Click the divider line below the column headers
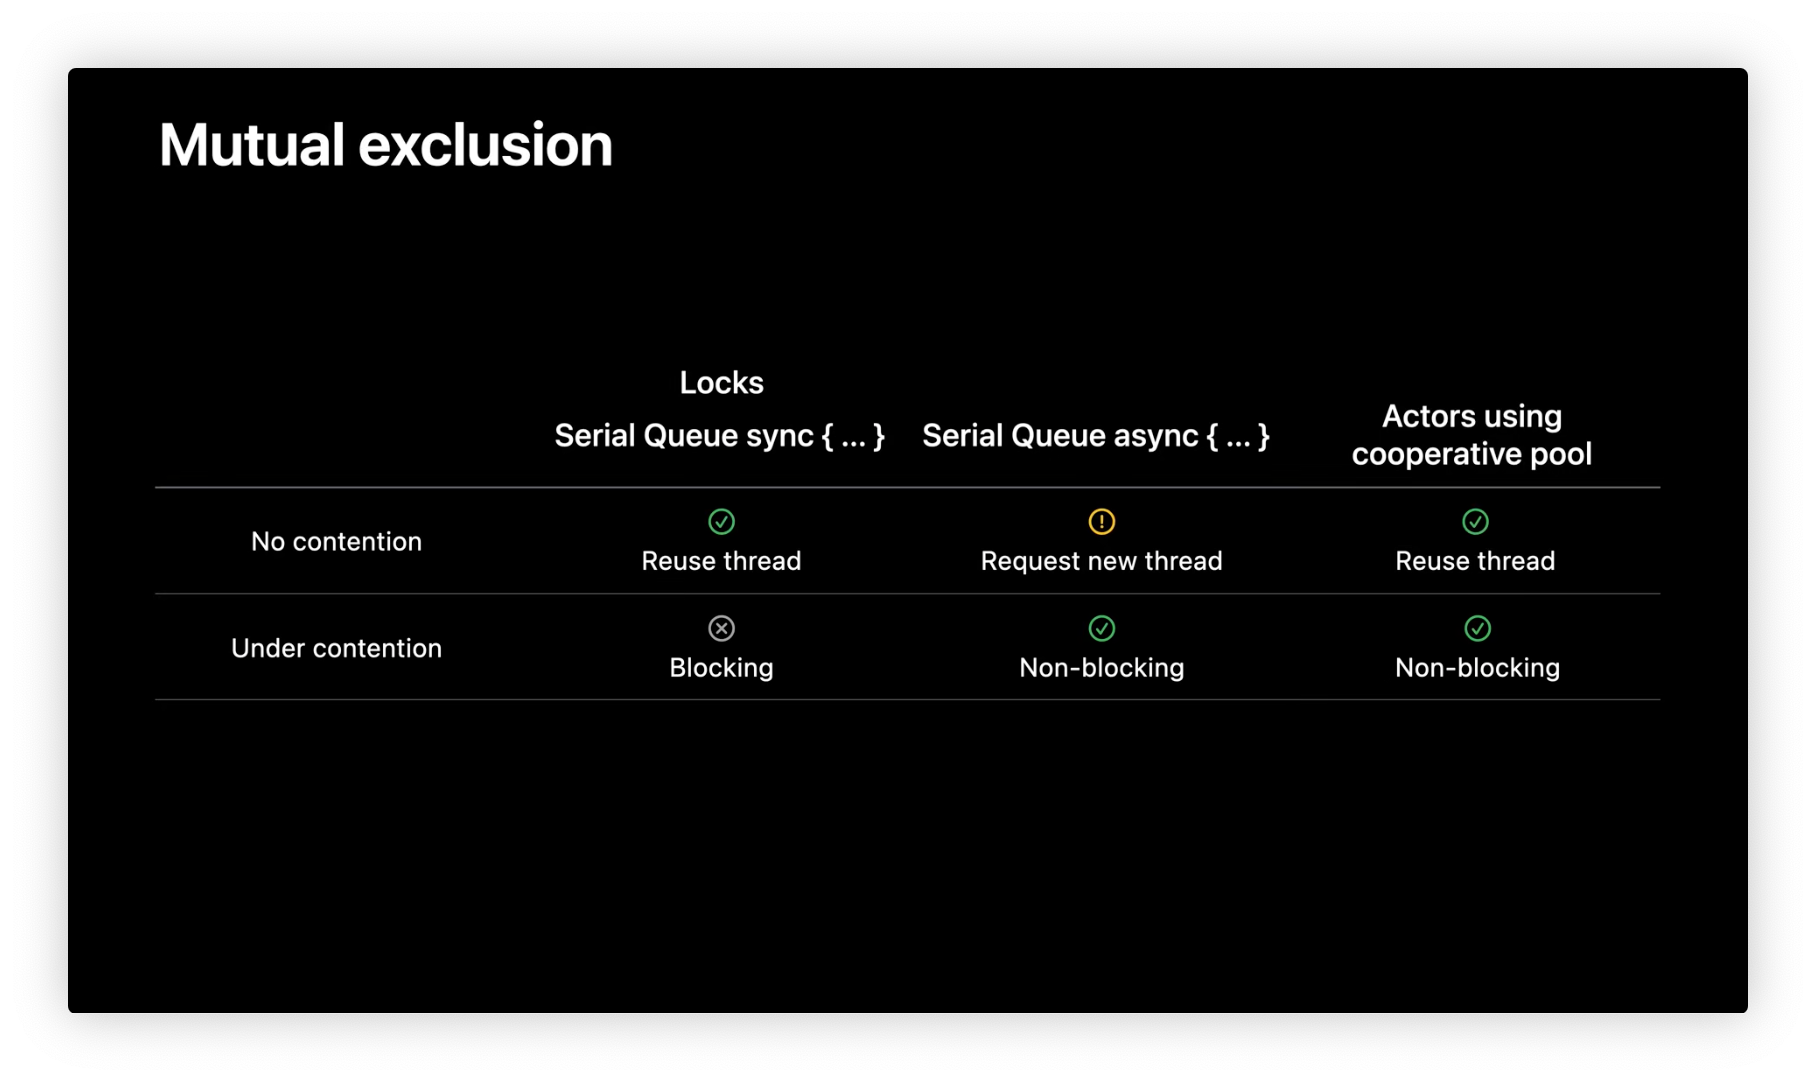1816x1082 pixels. coord(907,488)
